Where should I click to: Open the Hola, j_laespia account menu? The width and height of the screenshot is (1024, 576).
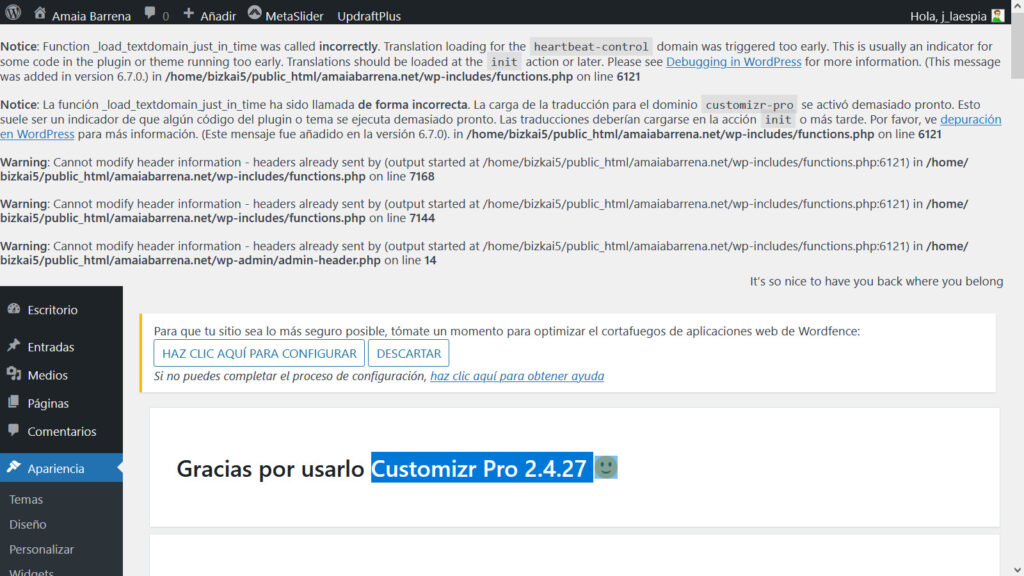[957, 16]
